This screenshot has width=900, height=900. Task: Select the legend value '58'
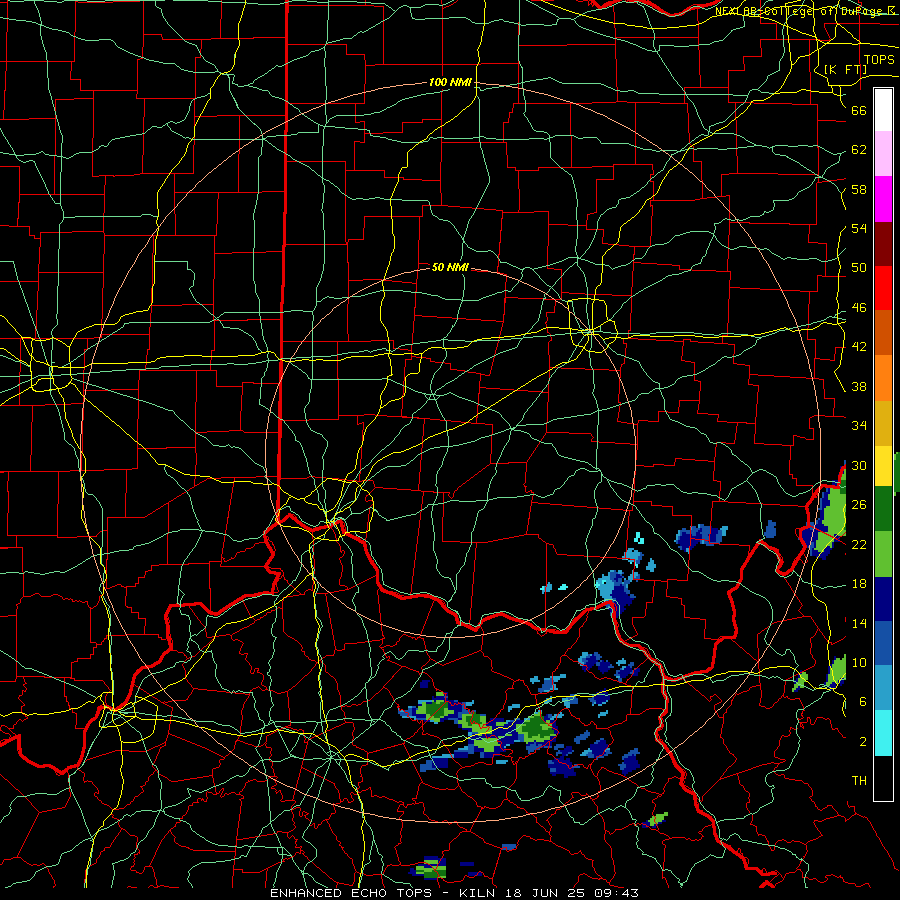(x=859, y=189)
